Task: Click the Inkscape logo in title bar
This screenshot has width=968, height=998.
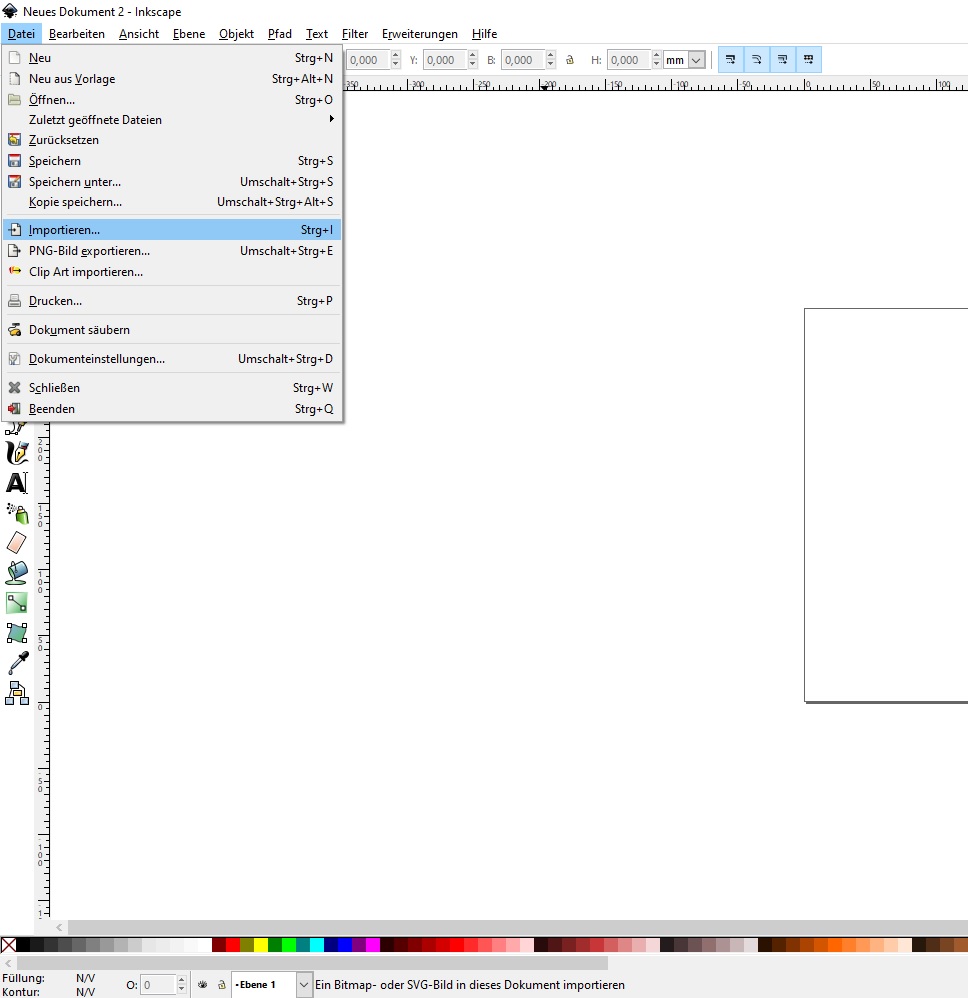Action: coord(10,11)
